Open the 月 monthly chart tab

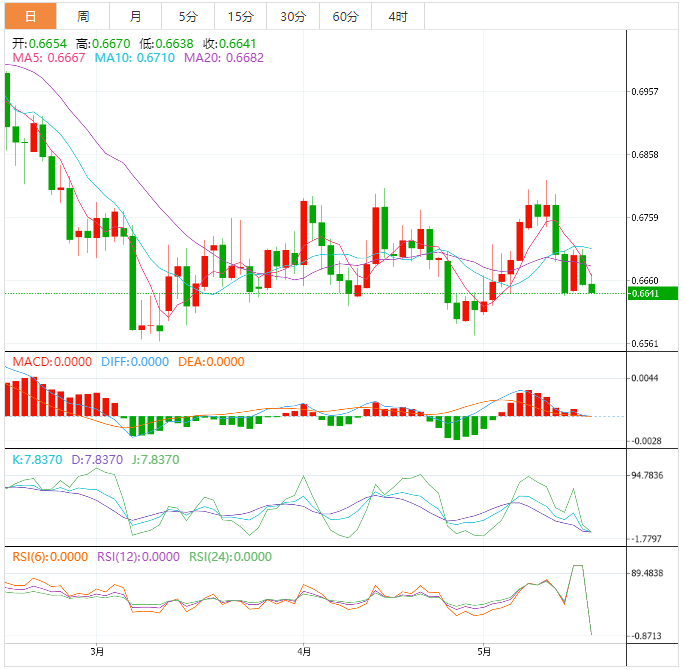pos(135,16)
